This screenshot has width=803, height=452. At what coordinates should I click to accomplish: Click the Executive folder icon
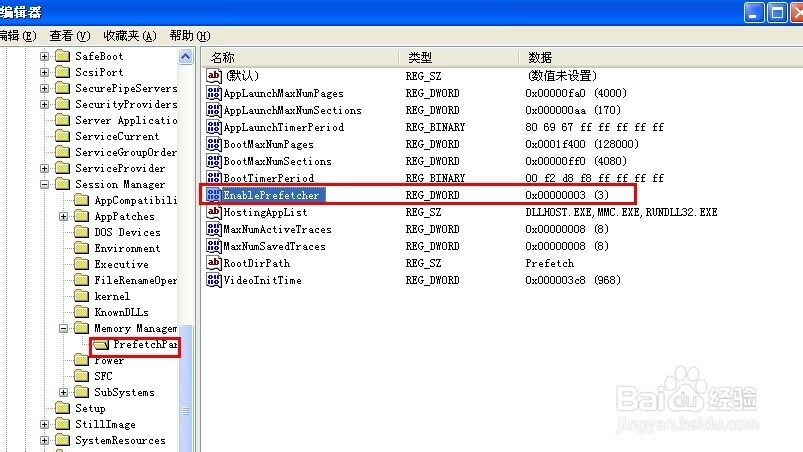81,264
